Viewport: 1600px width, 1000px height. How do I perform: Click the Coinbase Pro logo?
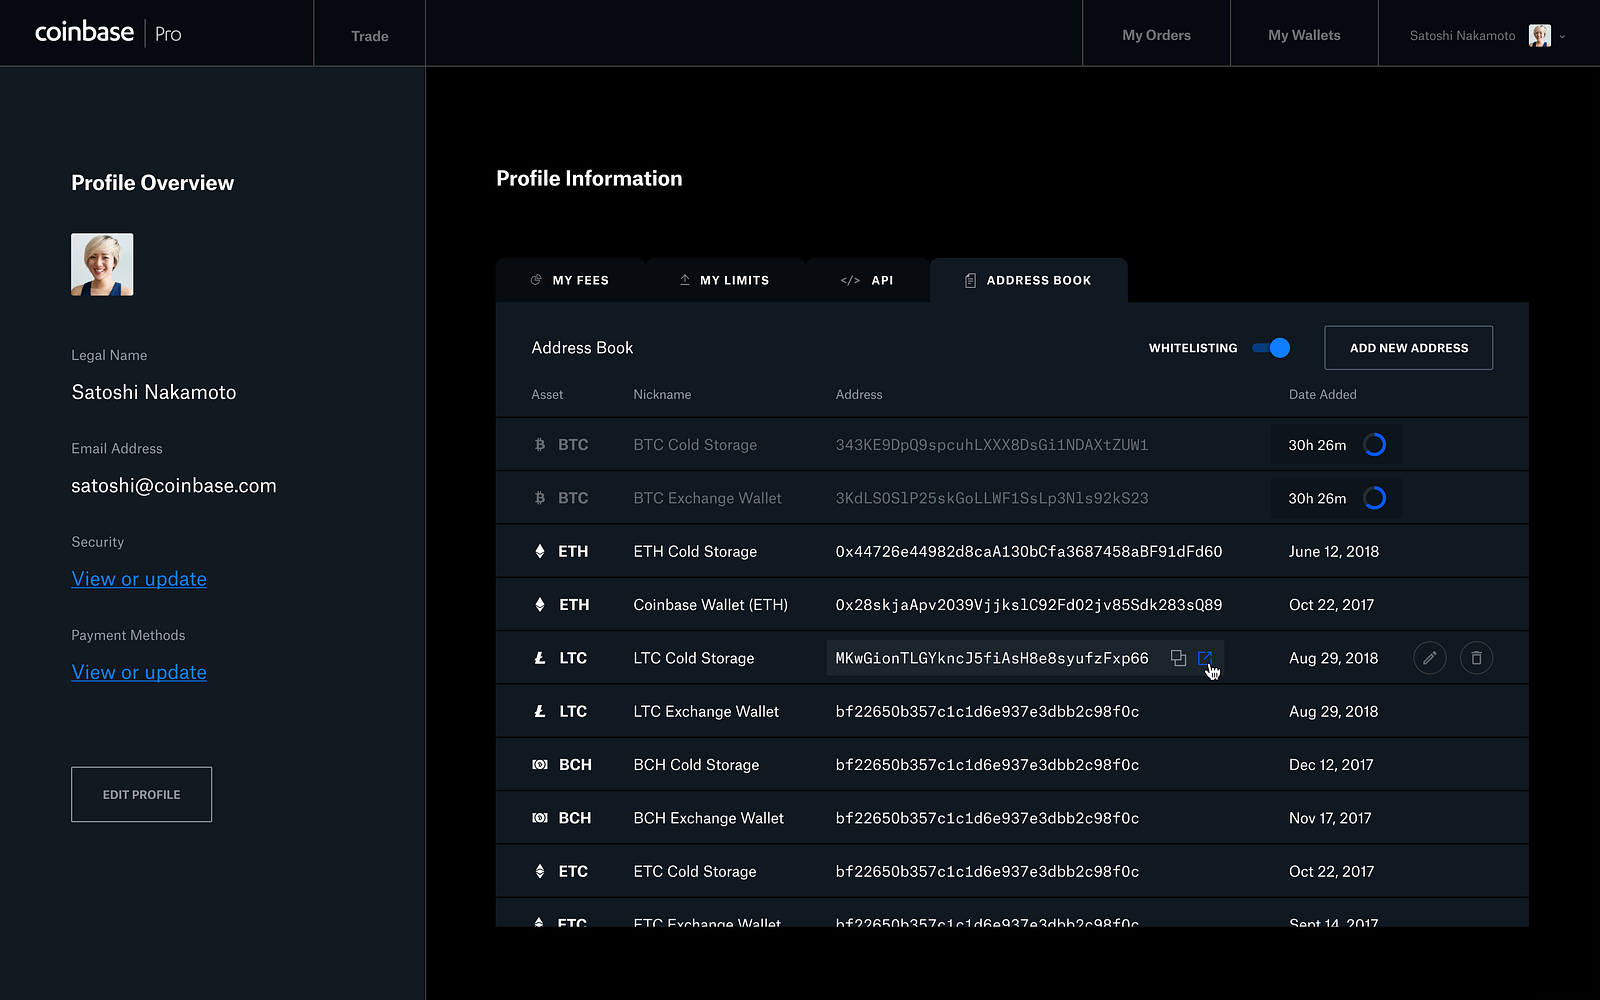108,33
